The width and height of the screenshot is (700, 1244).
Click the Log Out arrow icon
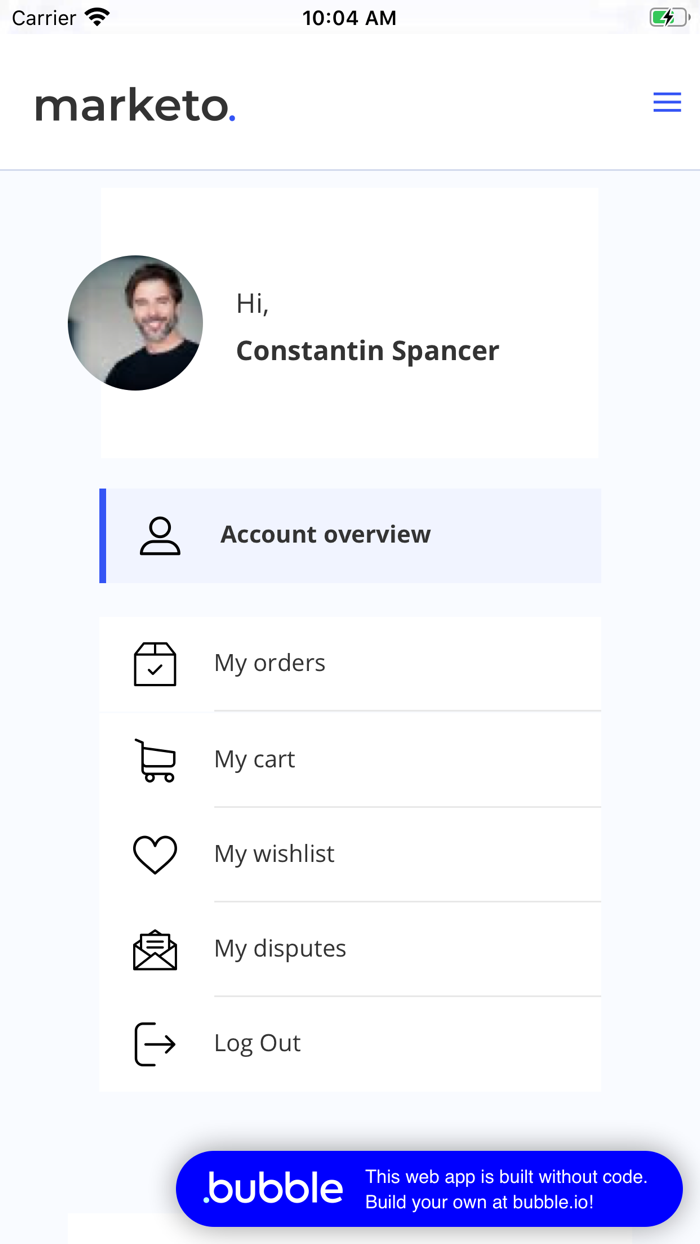point(155,1044)
